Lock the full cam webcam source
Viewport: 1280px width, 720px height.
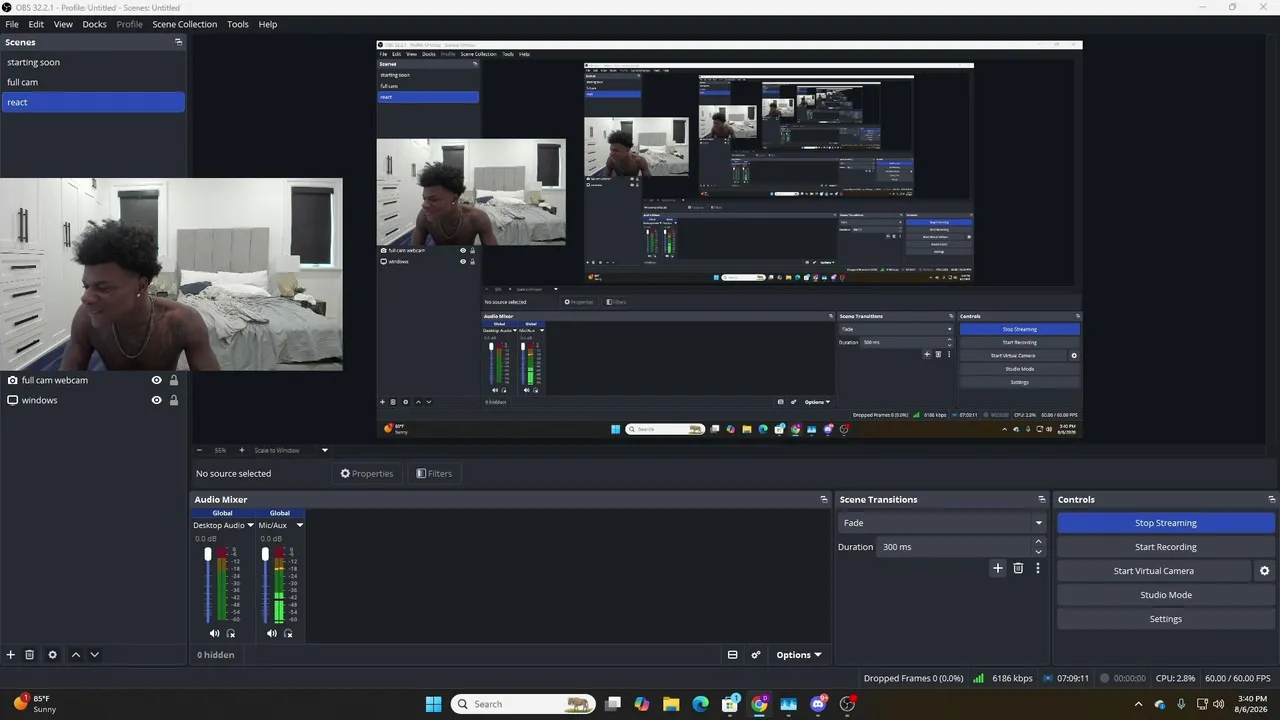(x=174, y=380)
